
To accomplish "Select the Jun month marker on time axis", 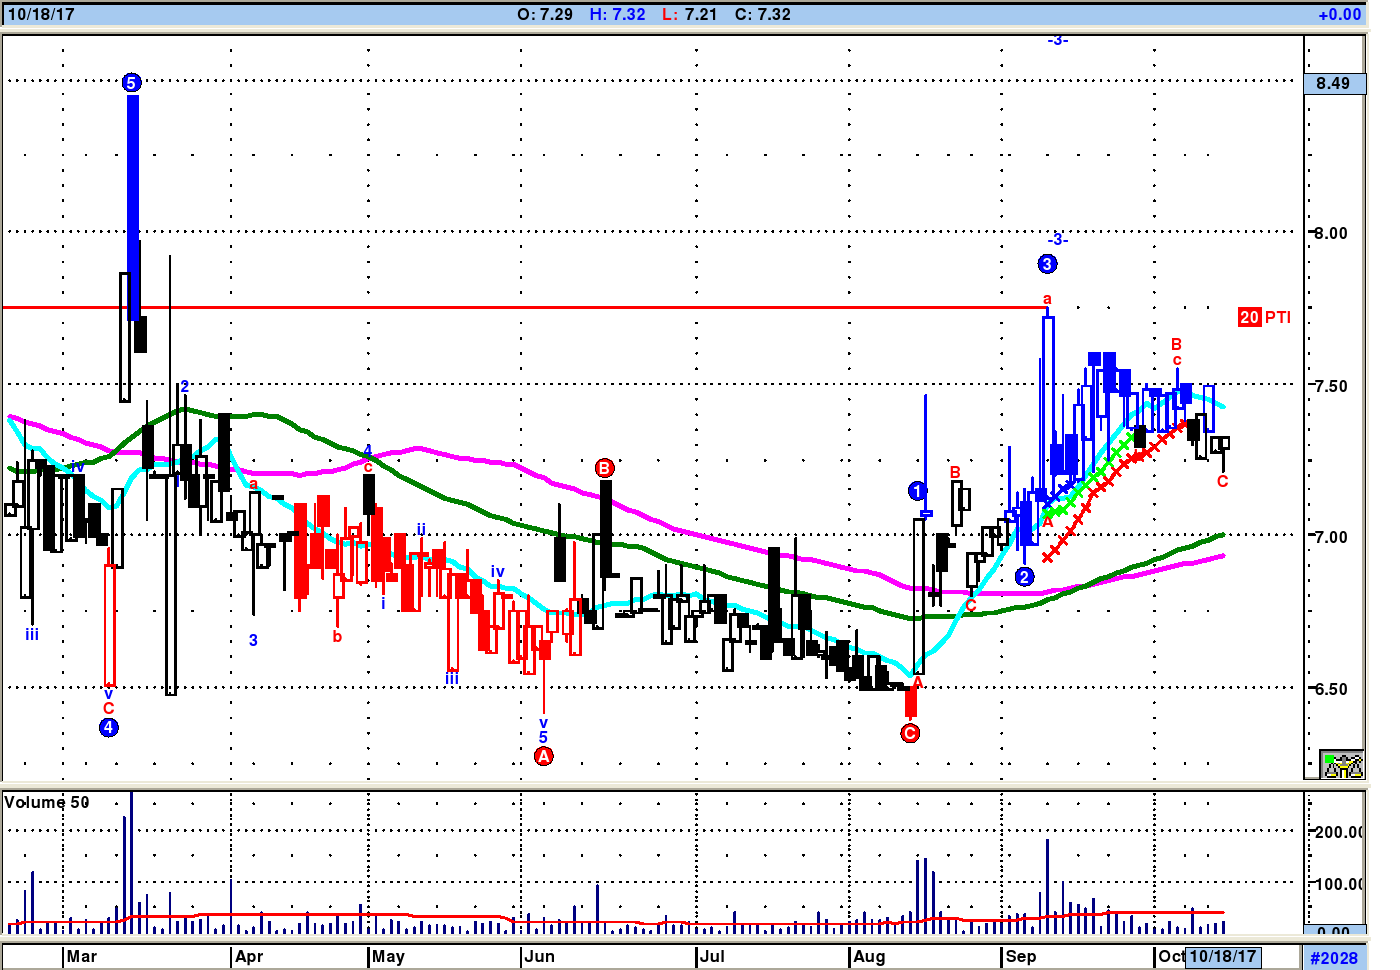I will coord(539,956).
